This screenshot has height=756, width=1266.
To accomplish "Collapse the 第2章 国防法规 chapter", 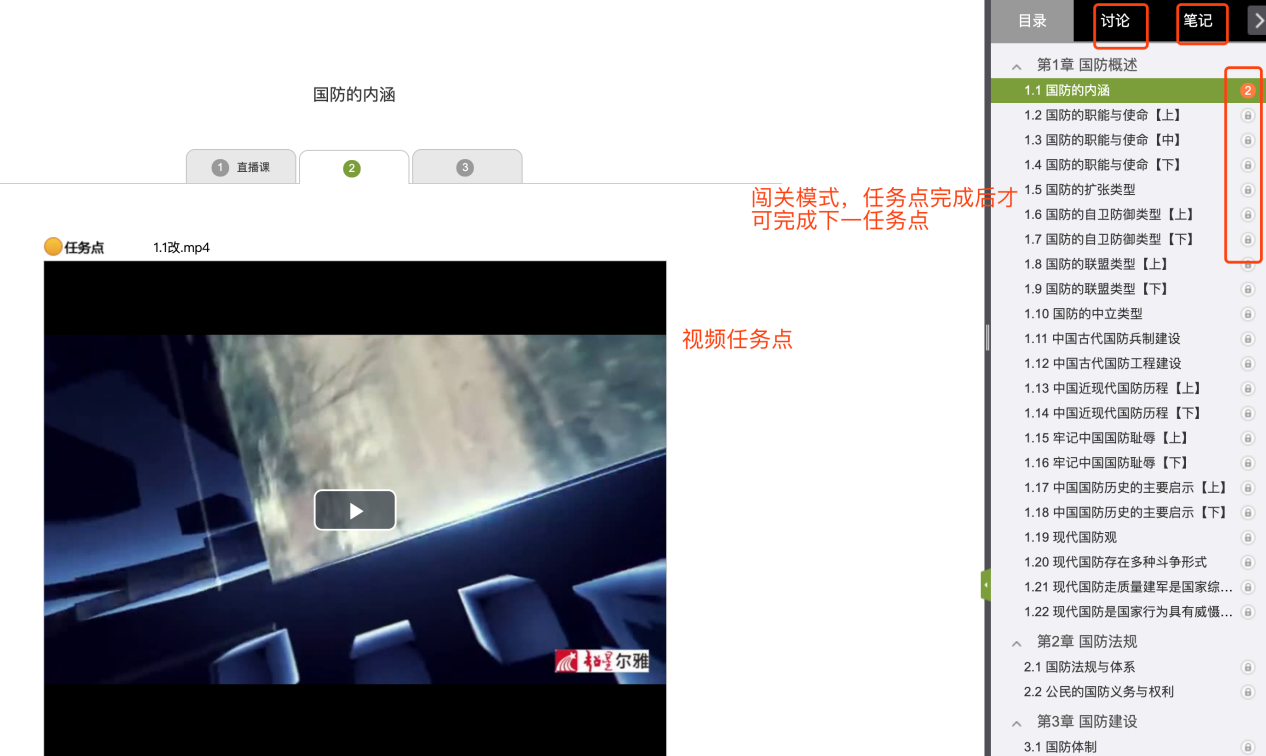I will tap(1016, 642).
